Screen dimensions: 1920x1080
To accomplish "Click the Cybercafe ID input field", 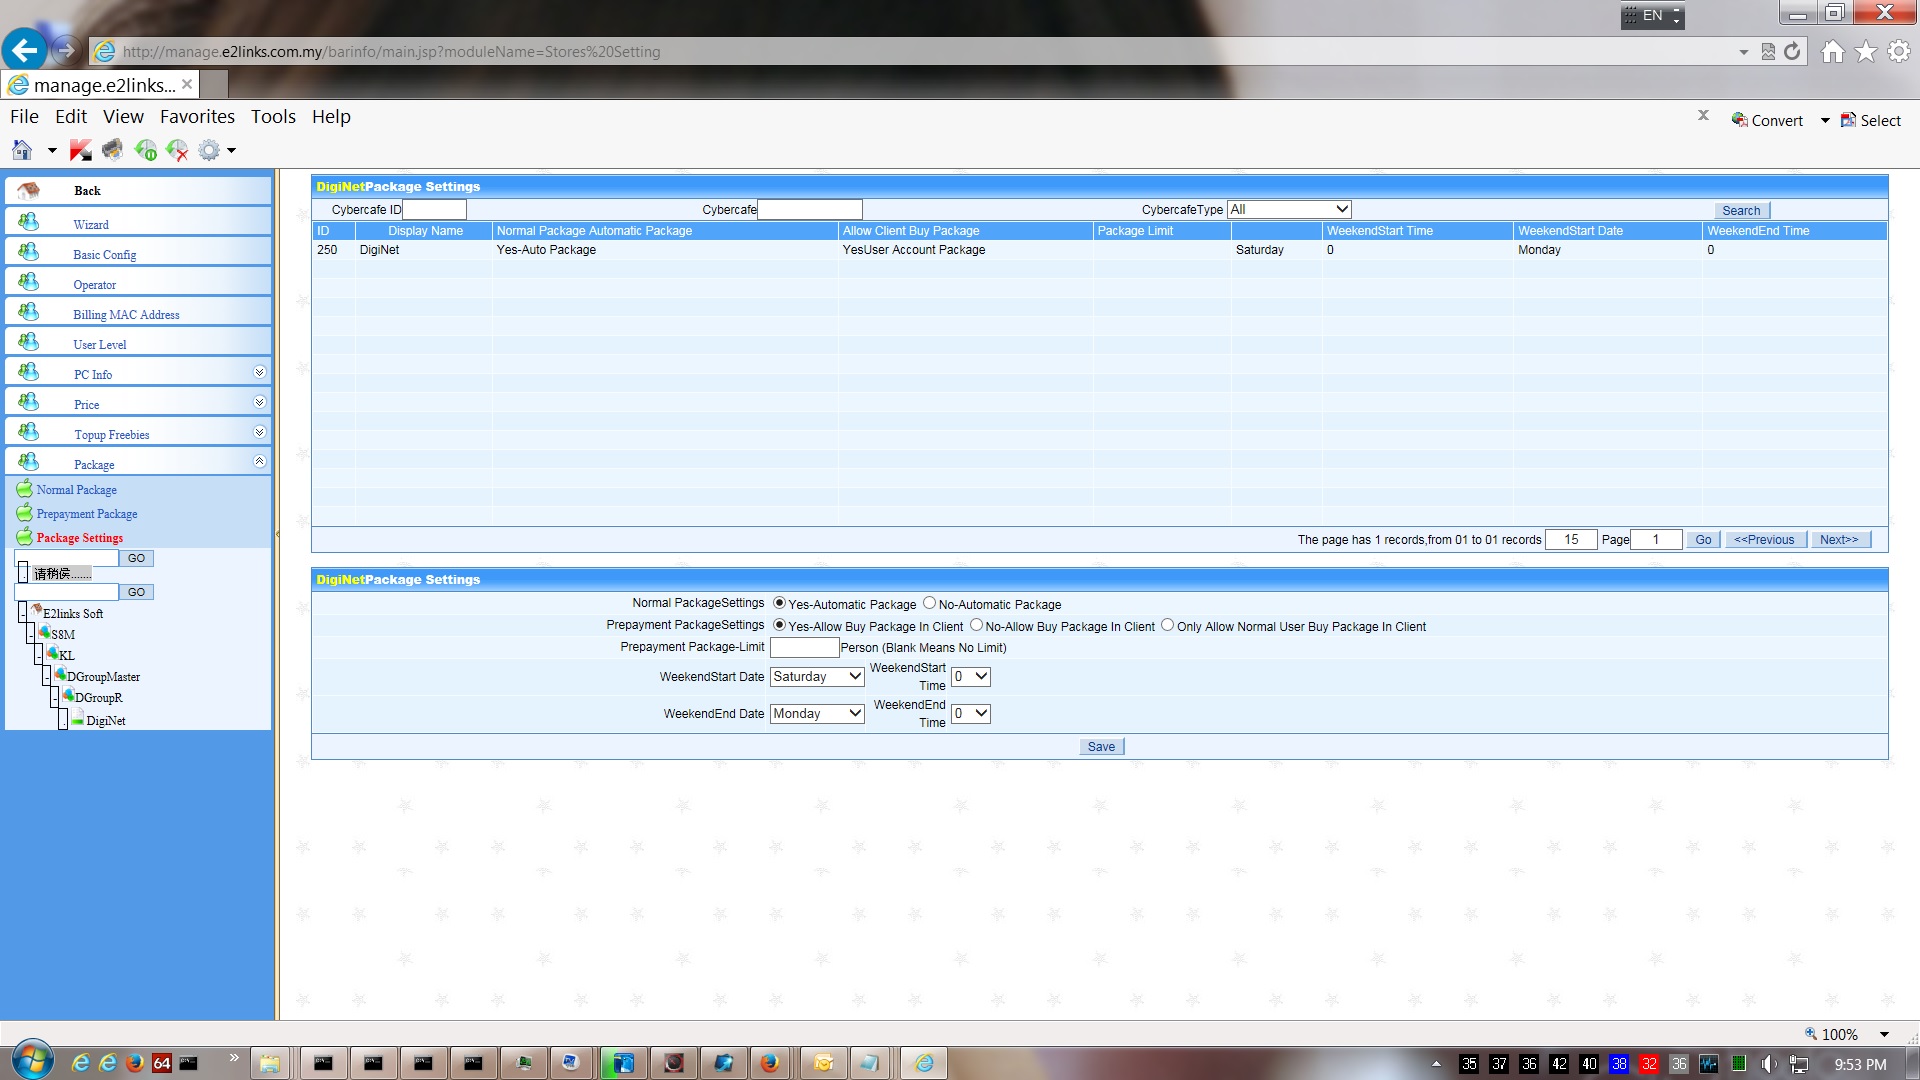I will (x=434, y=209).
